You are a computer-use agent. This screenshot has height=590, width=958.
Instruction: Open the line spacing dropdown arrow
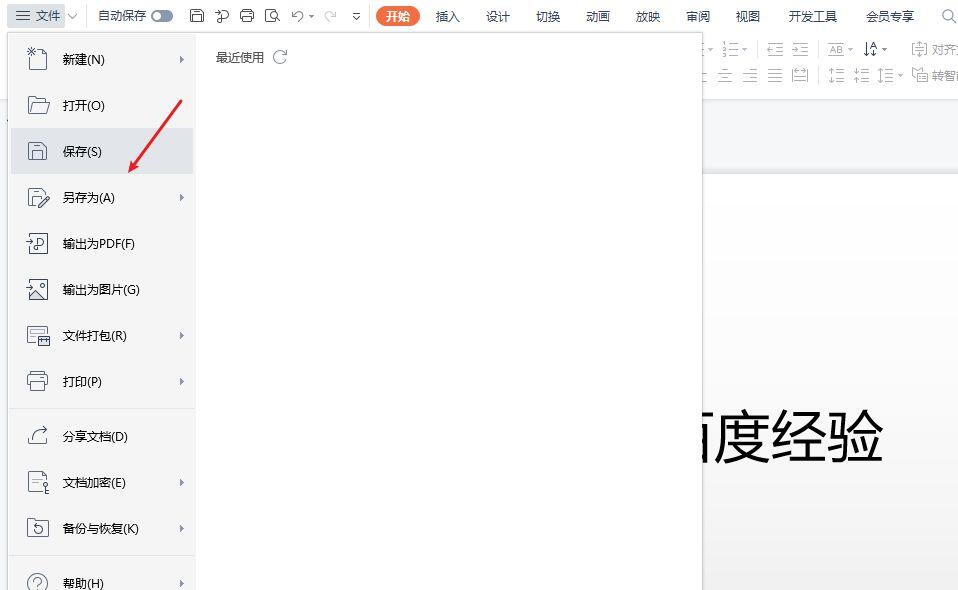click(899, 76)
